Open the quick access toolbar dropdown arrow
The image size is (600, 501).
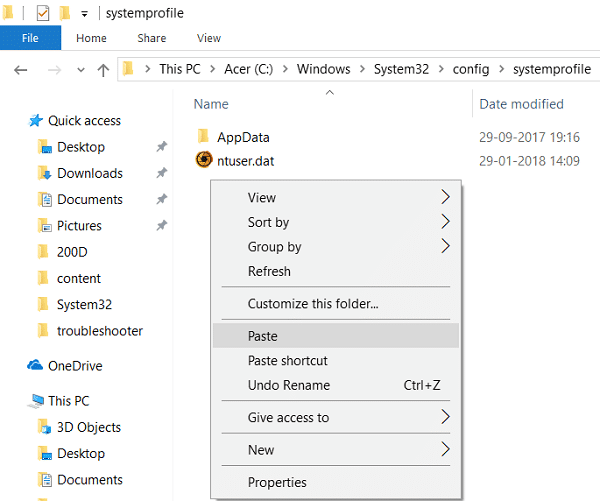coord(85,14)
